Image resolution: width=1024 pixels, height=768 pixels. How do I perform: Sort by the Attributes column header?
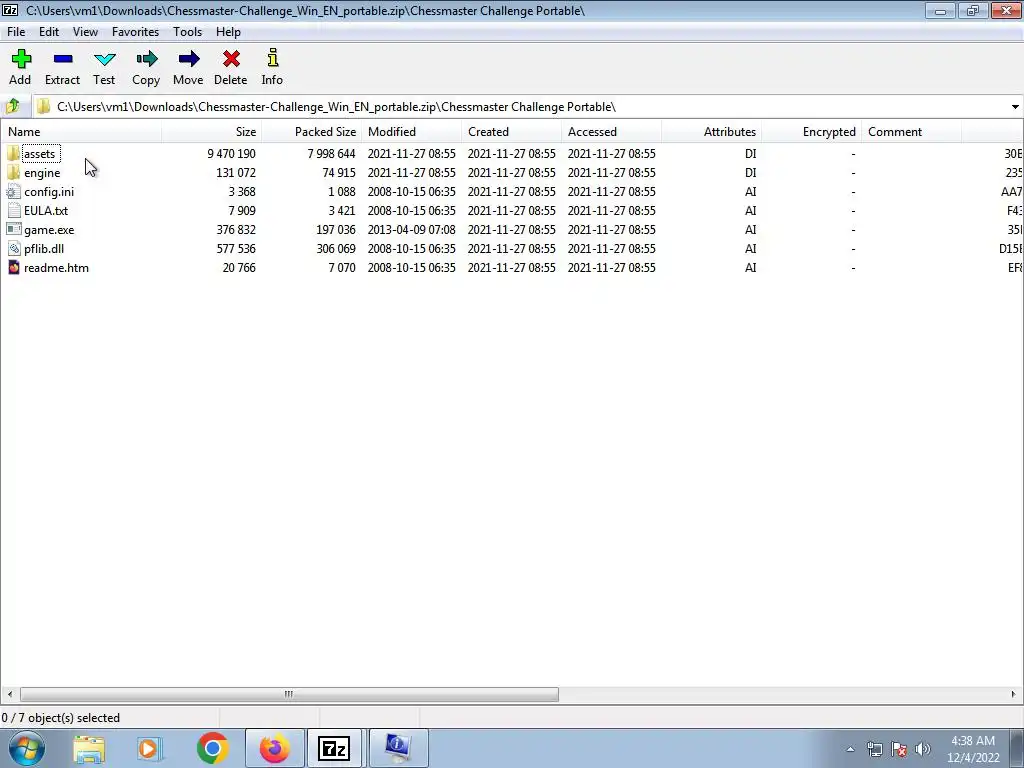click(711, 132)
